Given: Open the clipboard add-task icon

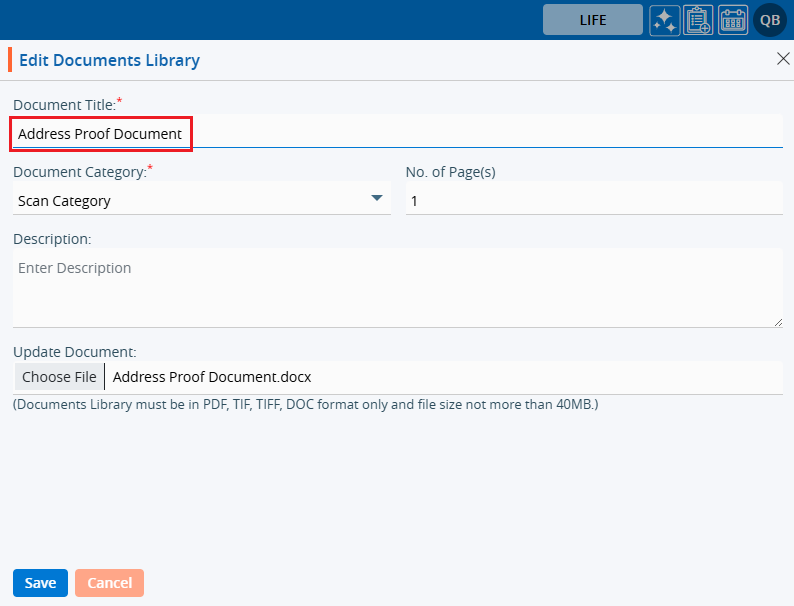Looking at the screenshot, I should [x=698, y=20].
